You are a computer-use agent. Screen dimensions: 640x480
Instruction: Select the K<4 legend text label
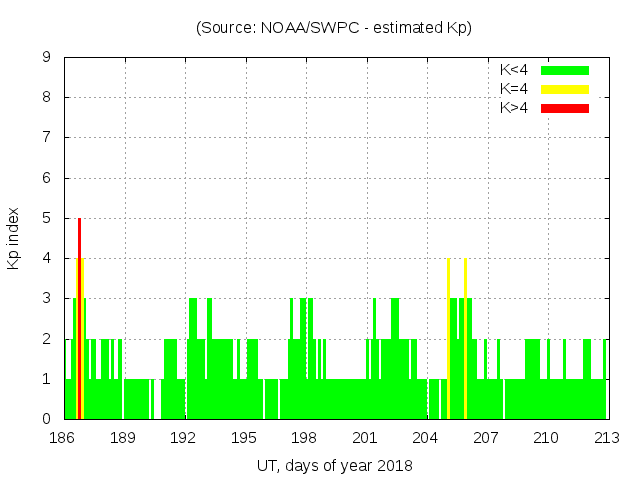[514, 70]
